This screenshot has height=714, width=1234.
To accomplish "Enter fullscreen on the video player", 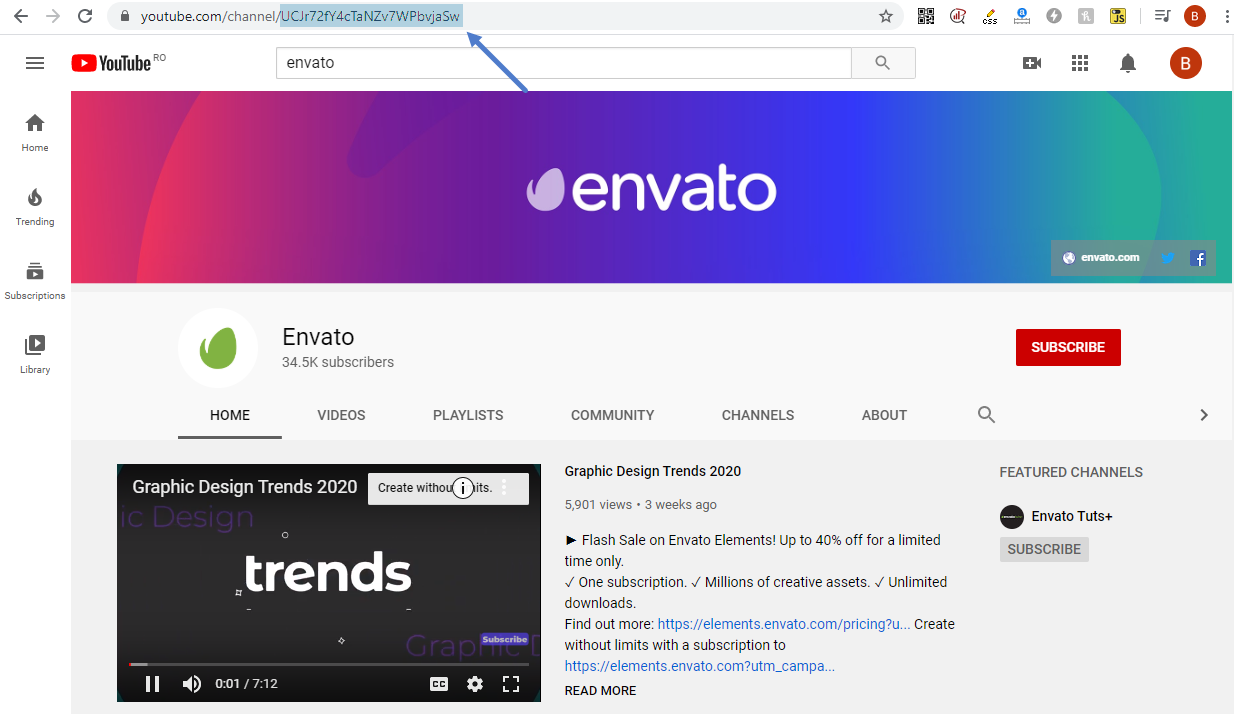I will click(511, 684).
